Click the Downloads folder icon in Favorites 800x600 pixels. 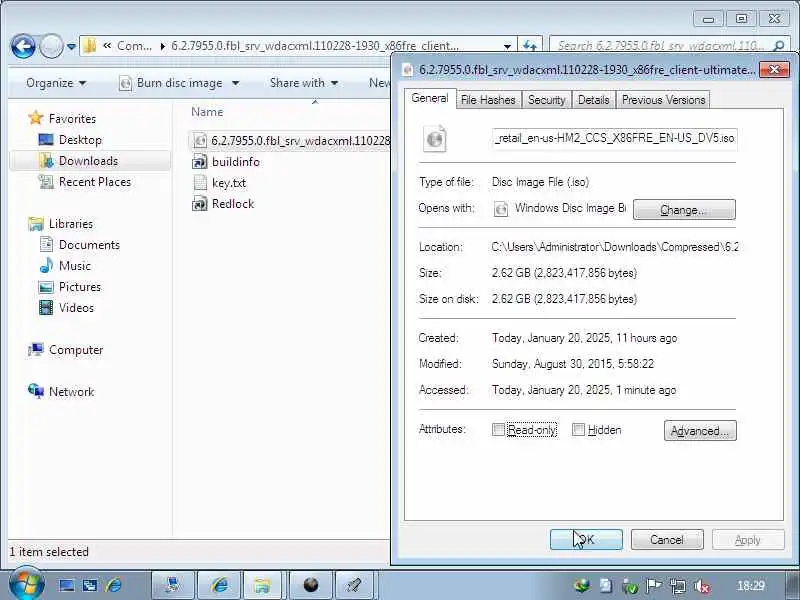46,161
